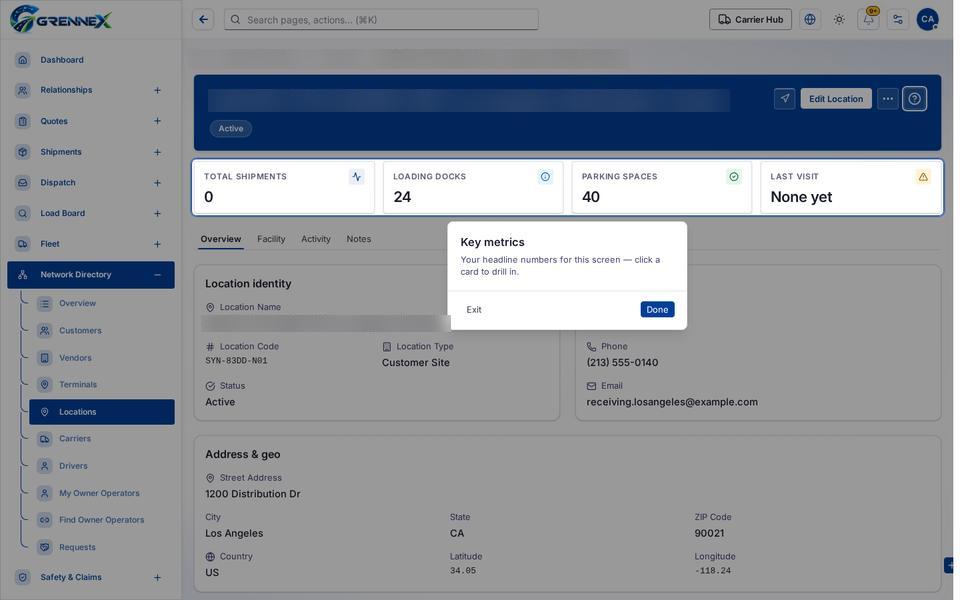Expand the Load Board section
The height and width of the screenshot is (600, 960).
[157, 213]
